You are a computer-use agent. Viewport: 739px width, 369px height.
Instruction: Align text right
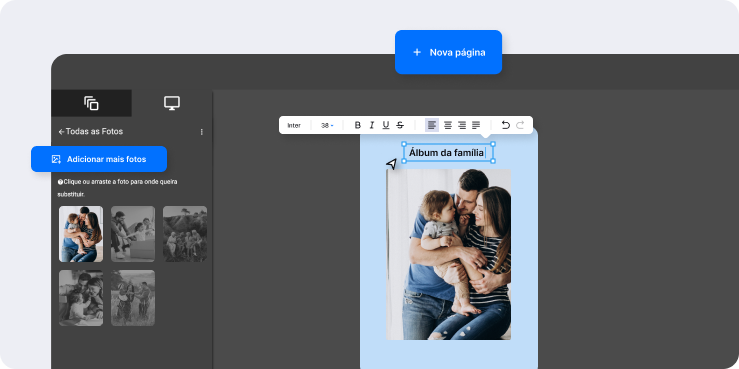pyautogui.click(x=462, y=125)
